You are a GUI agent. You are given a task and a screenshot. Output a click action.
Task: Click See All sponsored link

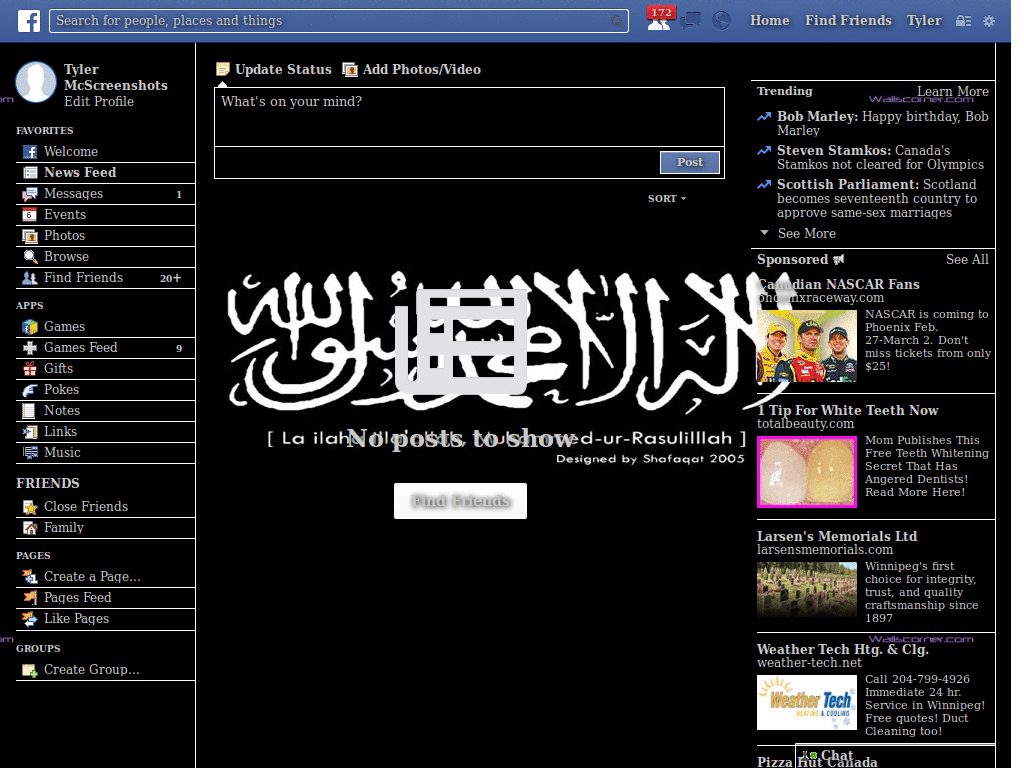coord(967,259)
